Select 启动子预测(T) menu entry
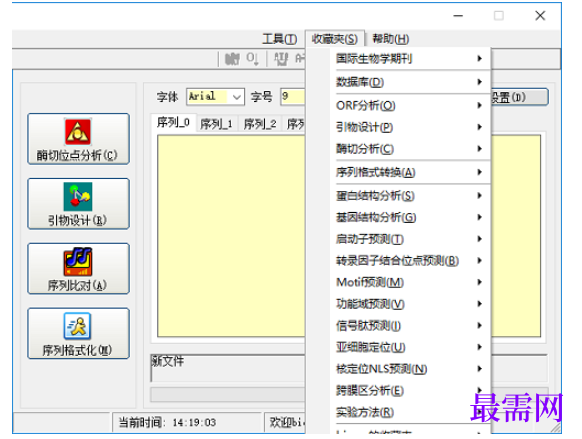The width and height of the screenshot is (582, 439). pyautogui.click(x=410, y=239)
